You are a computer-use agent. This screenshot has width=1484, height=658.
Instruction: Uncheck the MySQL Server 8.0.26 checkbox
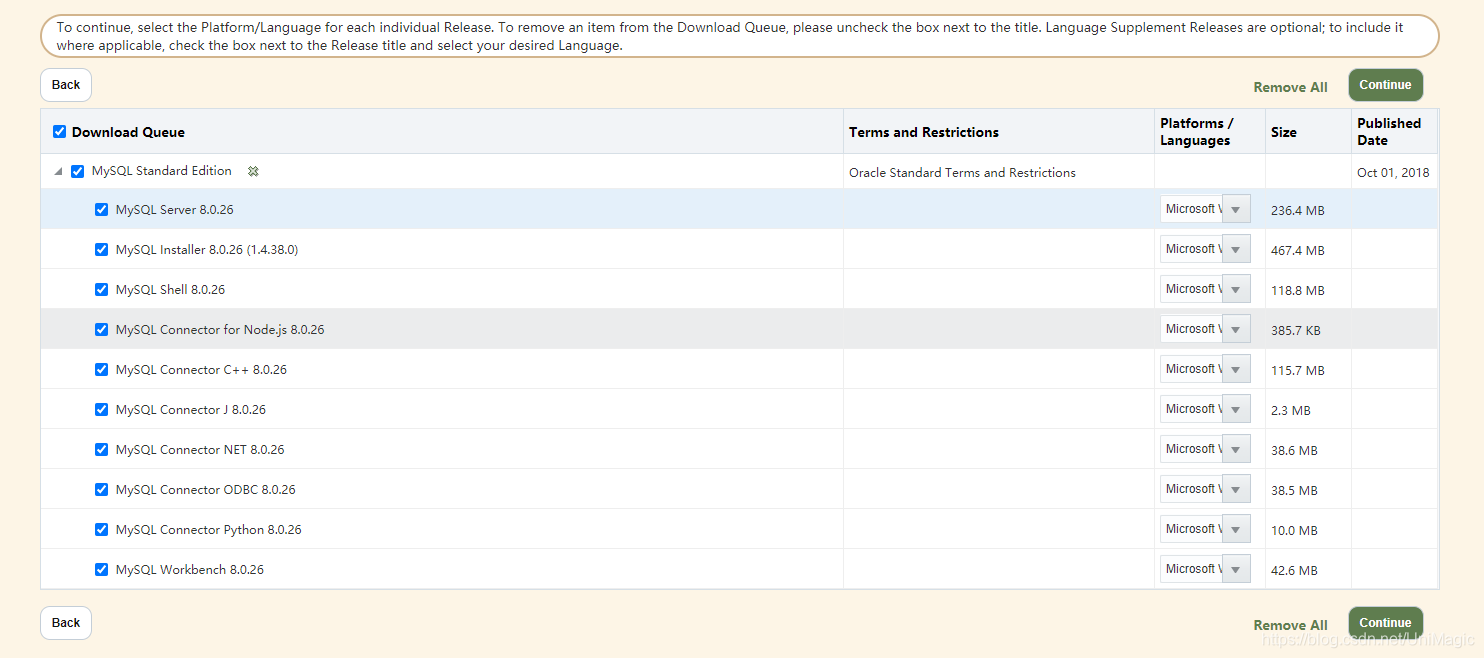click(101, 209)
